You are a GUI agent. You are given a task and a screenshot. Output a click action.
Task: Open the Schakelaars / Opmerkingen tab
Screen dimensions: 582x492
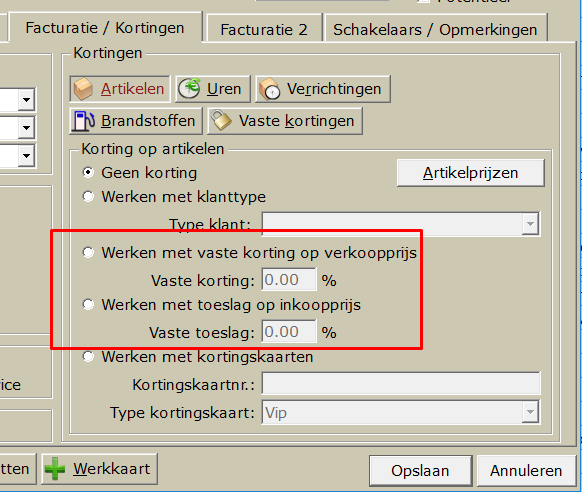click(x=435, y=30)
